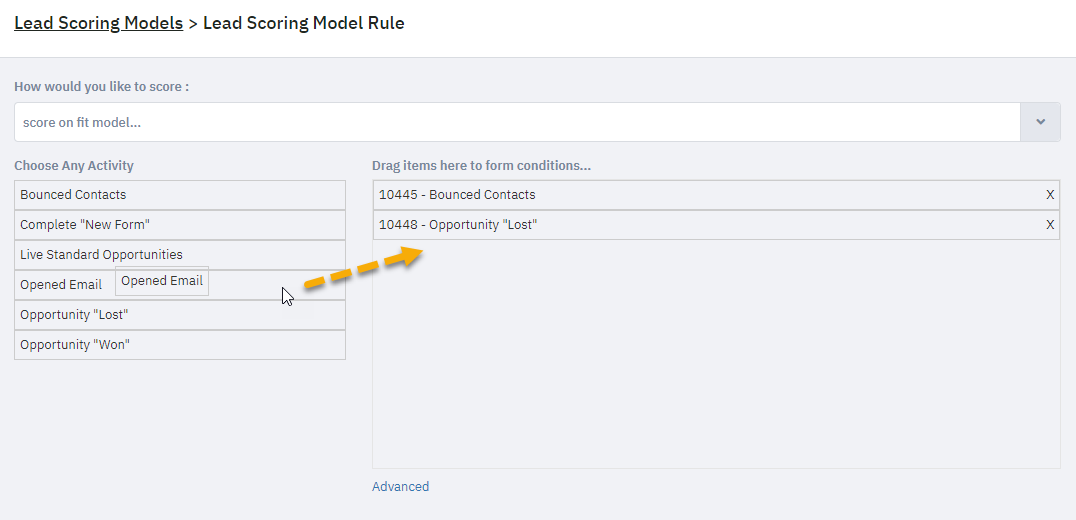This screenshot has height=520, width=1076.
Task: Remove the 10448 Opportunity "Lost" condition
Action: point(1050,224)
